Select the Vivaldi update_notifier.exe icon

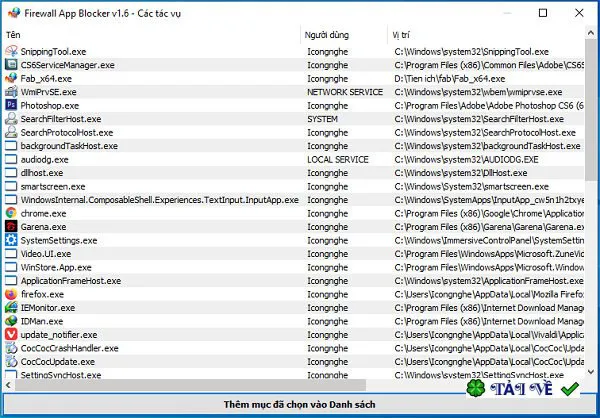coord(11,335)
